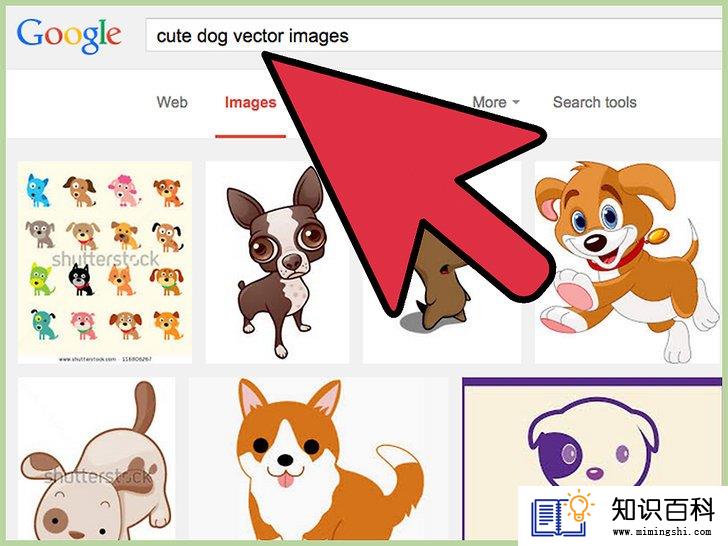Click the Google logo

click(69, 36)
